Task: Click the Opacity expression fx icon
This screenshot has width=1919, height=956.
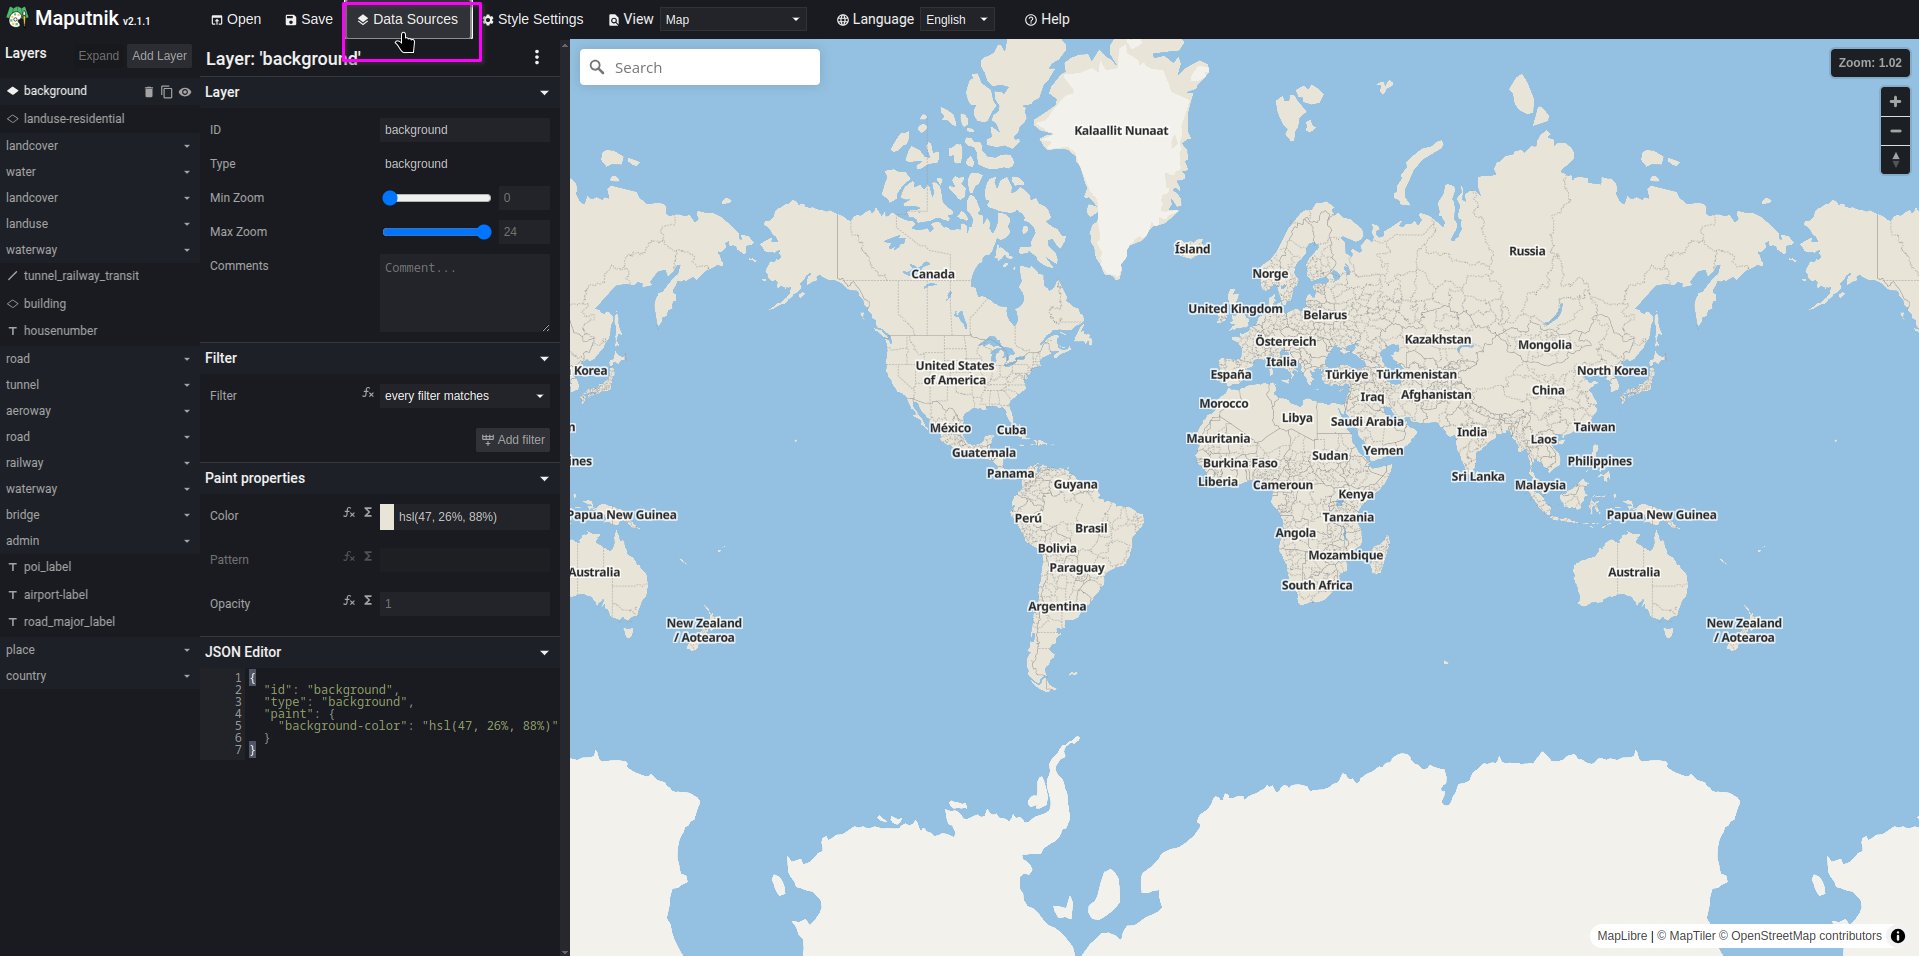Action: pos(349,601)
